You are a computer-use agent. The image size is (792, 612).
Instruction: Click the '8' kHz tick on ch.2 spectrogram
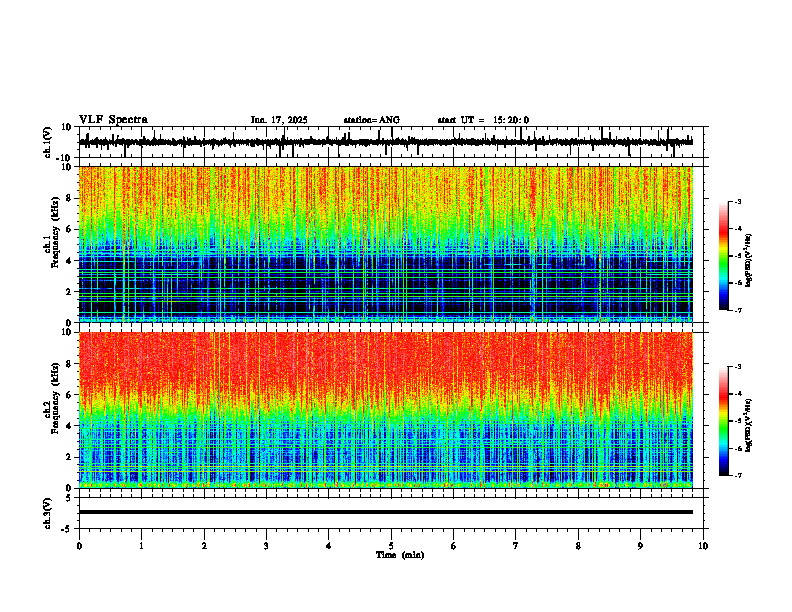69,364
